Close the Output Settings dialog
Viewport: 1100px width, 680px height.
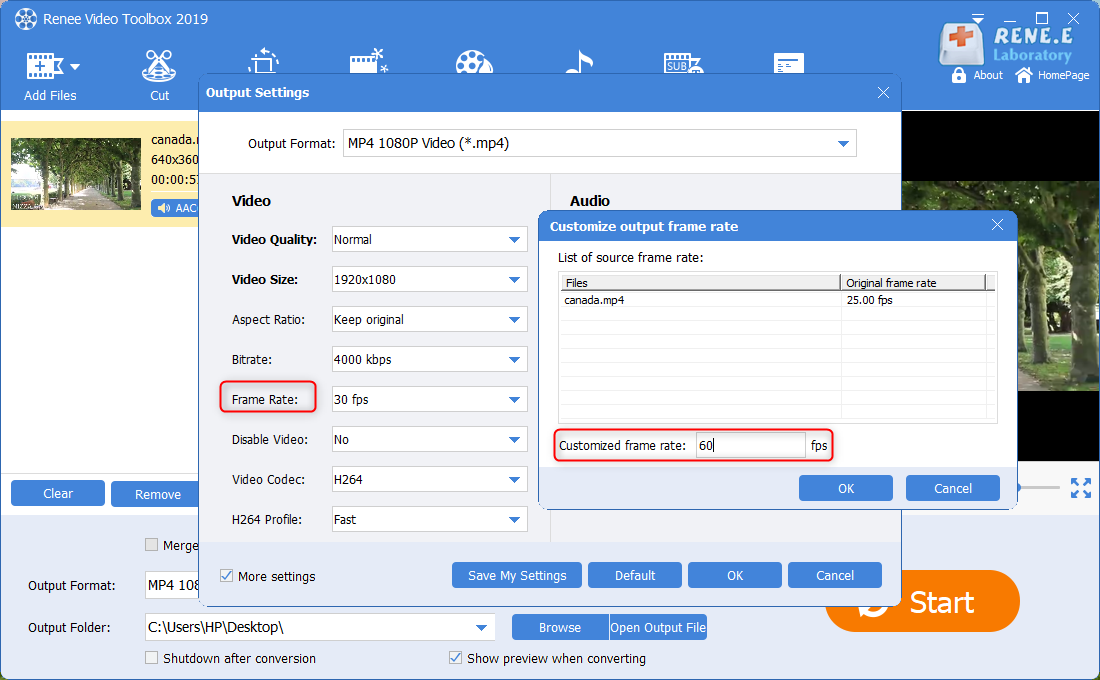coord(883,93)
